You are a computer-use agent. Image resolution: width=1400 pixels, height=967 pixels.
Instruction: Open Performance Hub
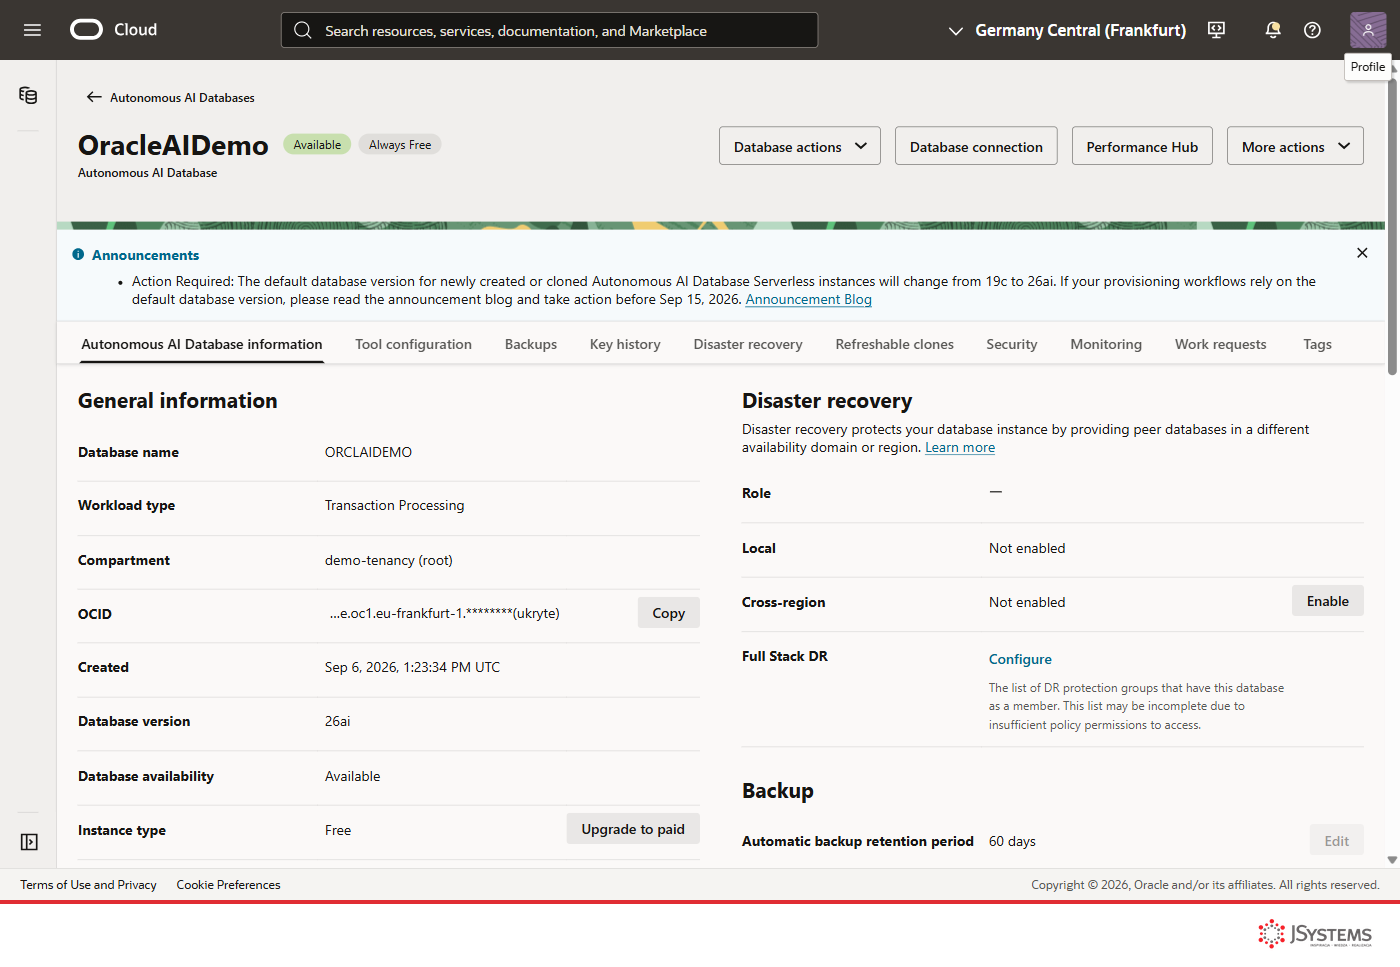coord(1142,146)
